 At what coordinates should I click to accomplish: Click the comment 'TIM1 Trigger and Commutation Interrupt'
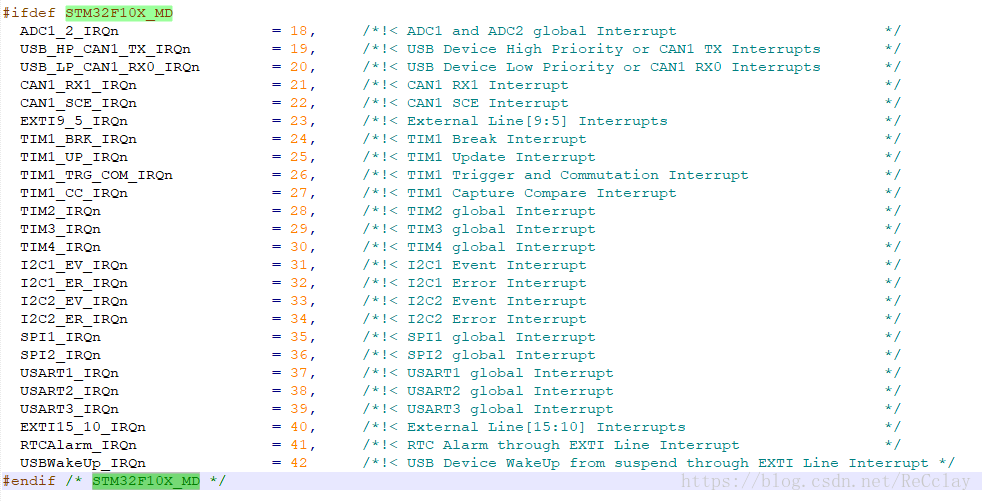(x=577, y=175)
